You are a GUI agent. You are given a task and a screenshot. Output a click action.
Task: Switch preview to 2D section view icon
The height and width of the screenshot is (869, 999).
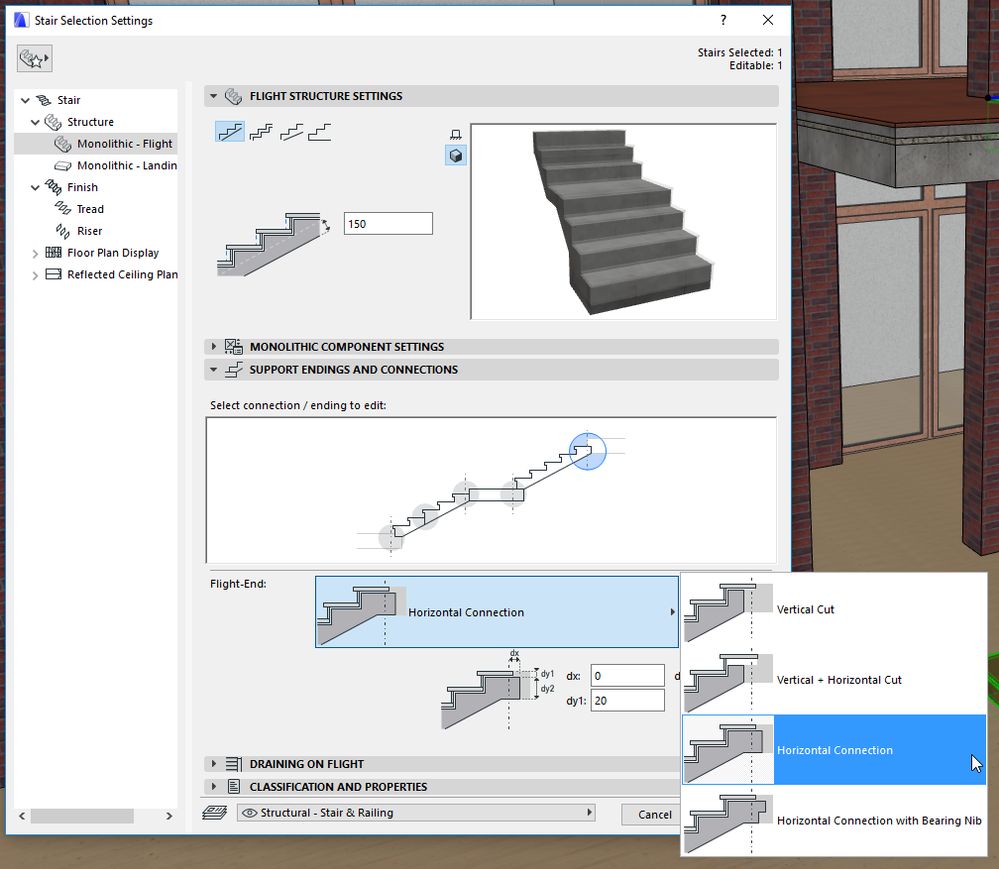point(456,134)
